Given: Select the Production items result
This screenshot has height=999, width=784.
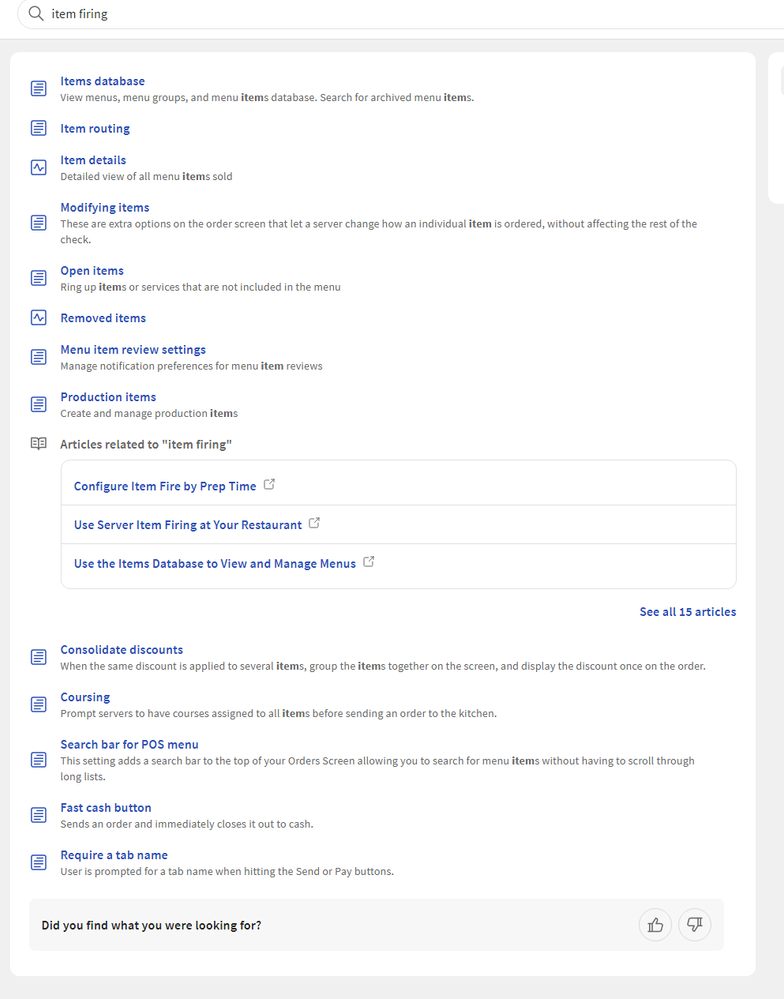Looking at the screenshot, I should coord(108,397).
